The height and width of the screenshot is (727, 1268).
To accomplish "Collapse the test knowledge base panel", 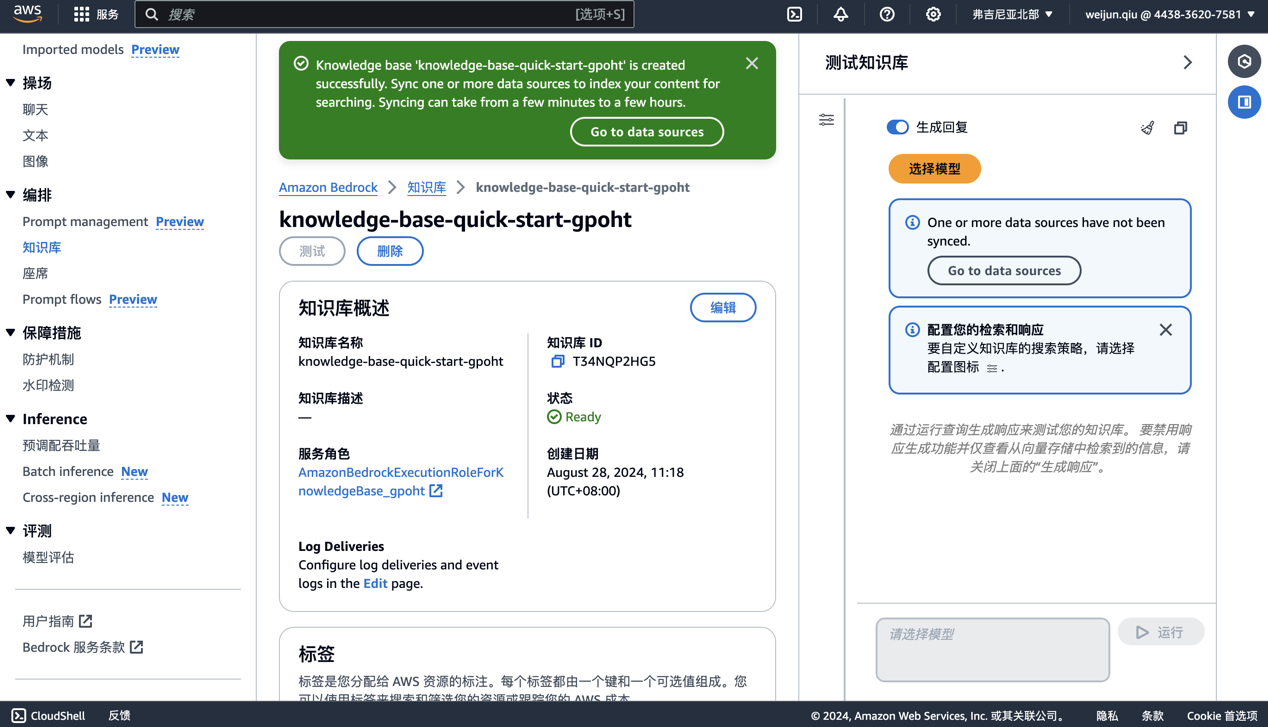I will (x=1188, y=62).
